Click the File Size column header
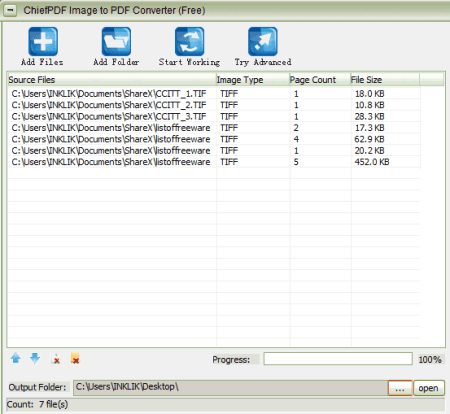 click(385, 80)
